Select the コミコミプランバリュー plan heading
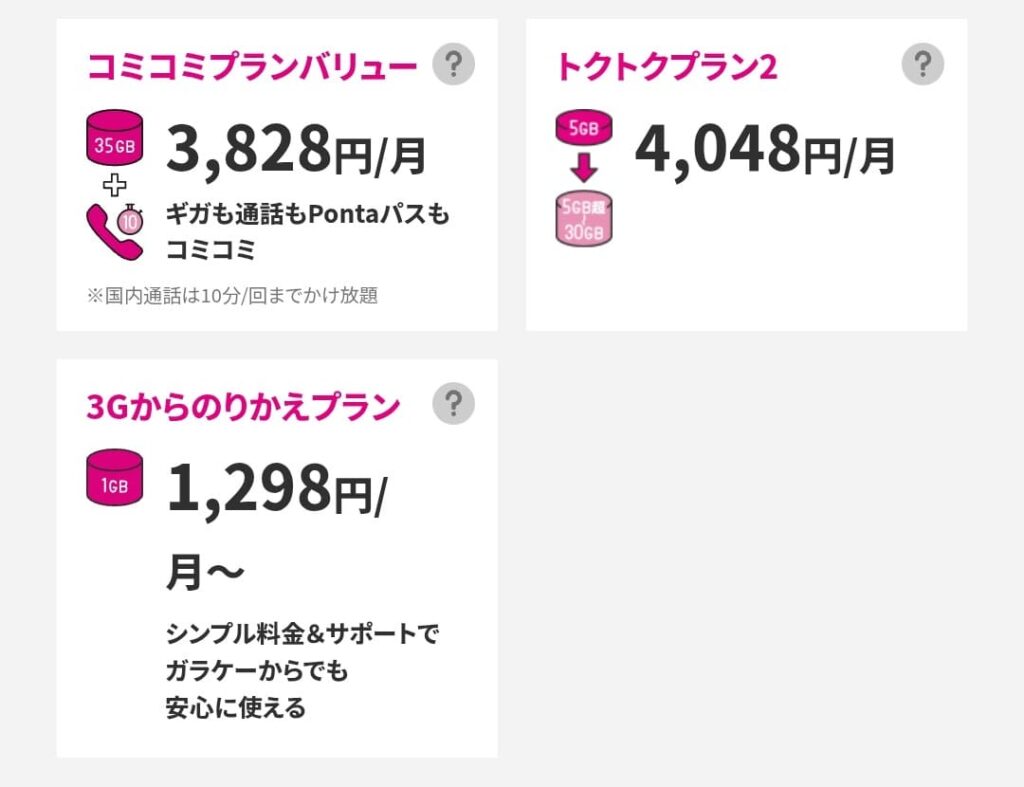The width and height of the screenshot is (1024, 787). [x=252, y=63]
